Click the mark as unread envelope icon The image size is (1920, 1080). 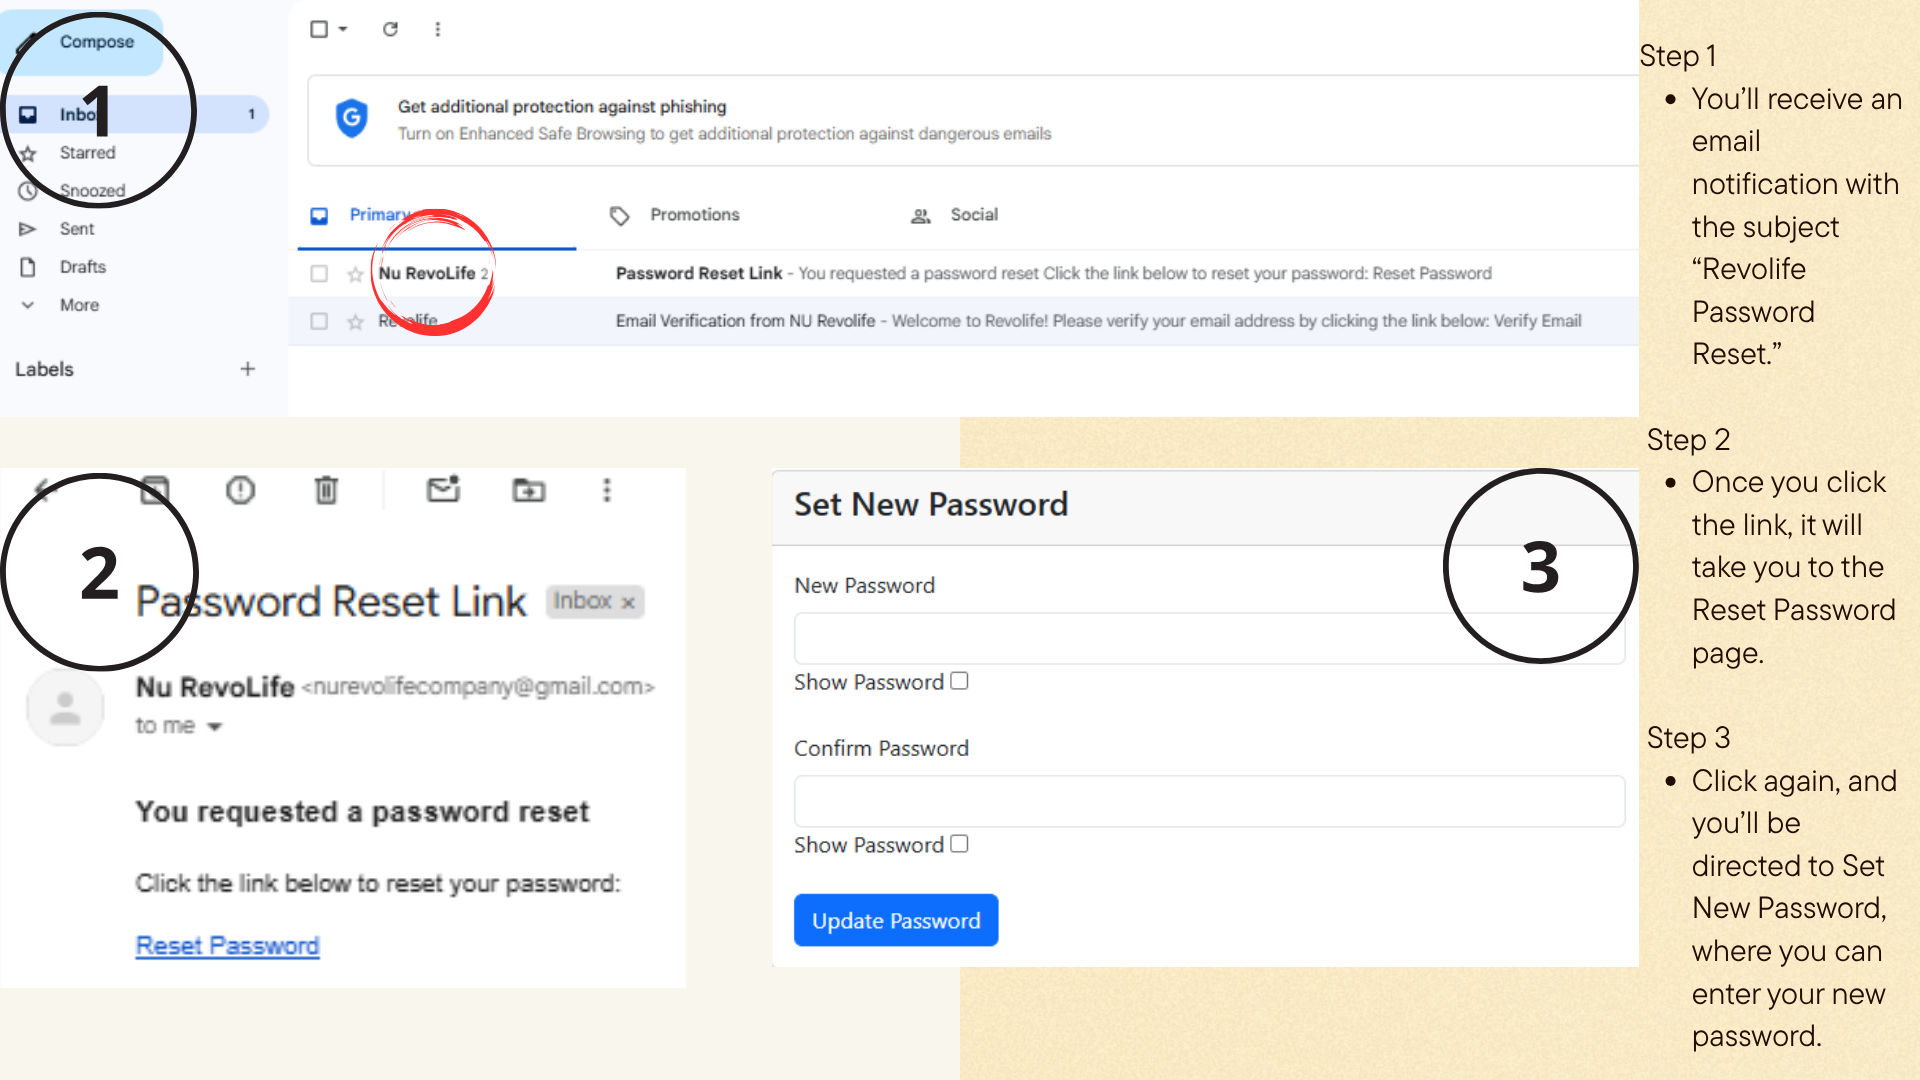[443, 489]
